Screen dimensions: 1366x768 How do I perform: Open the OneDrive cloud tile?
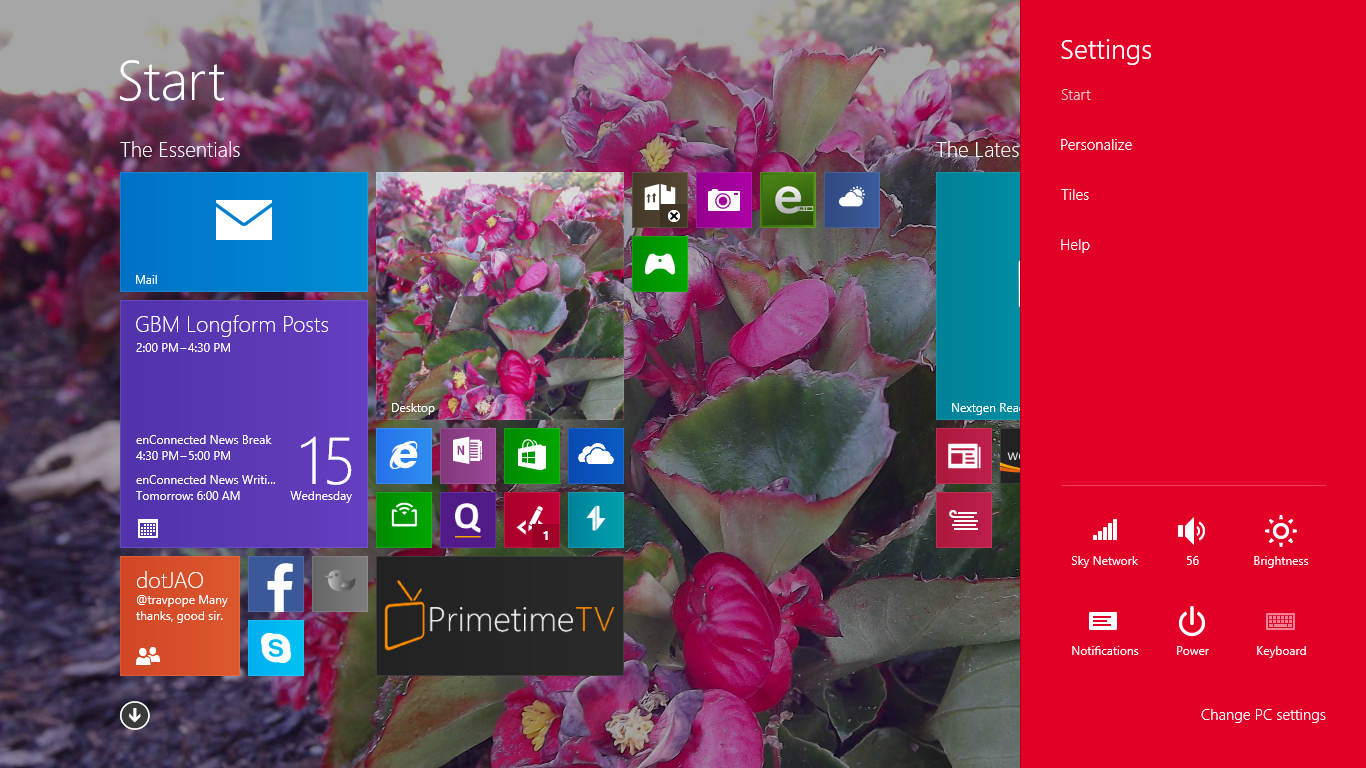click(596, 456)
